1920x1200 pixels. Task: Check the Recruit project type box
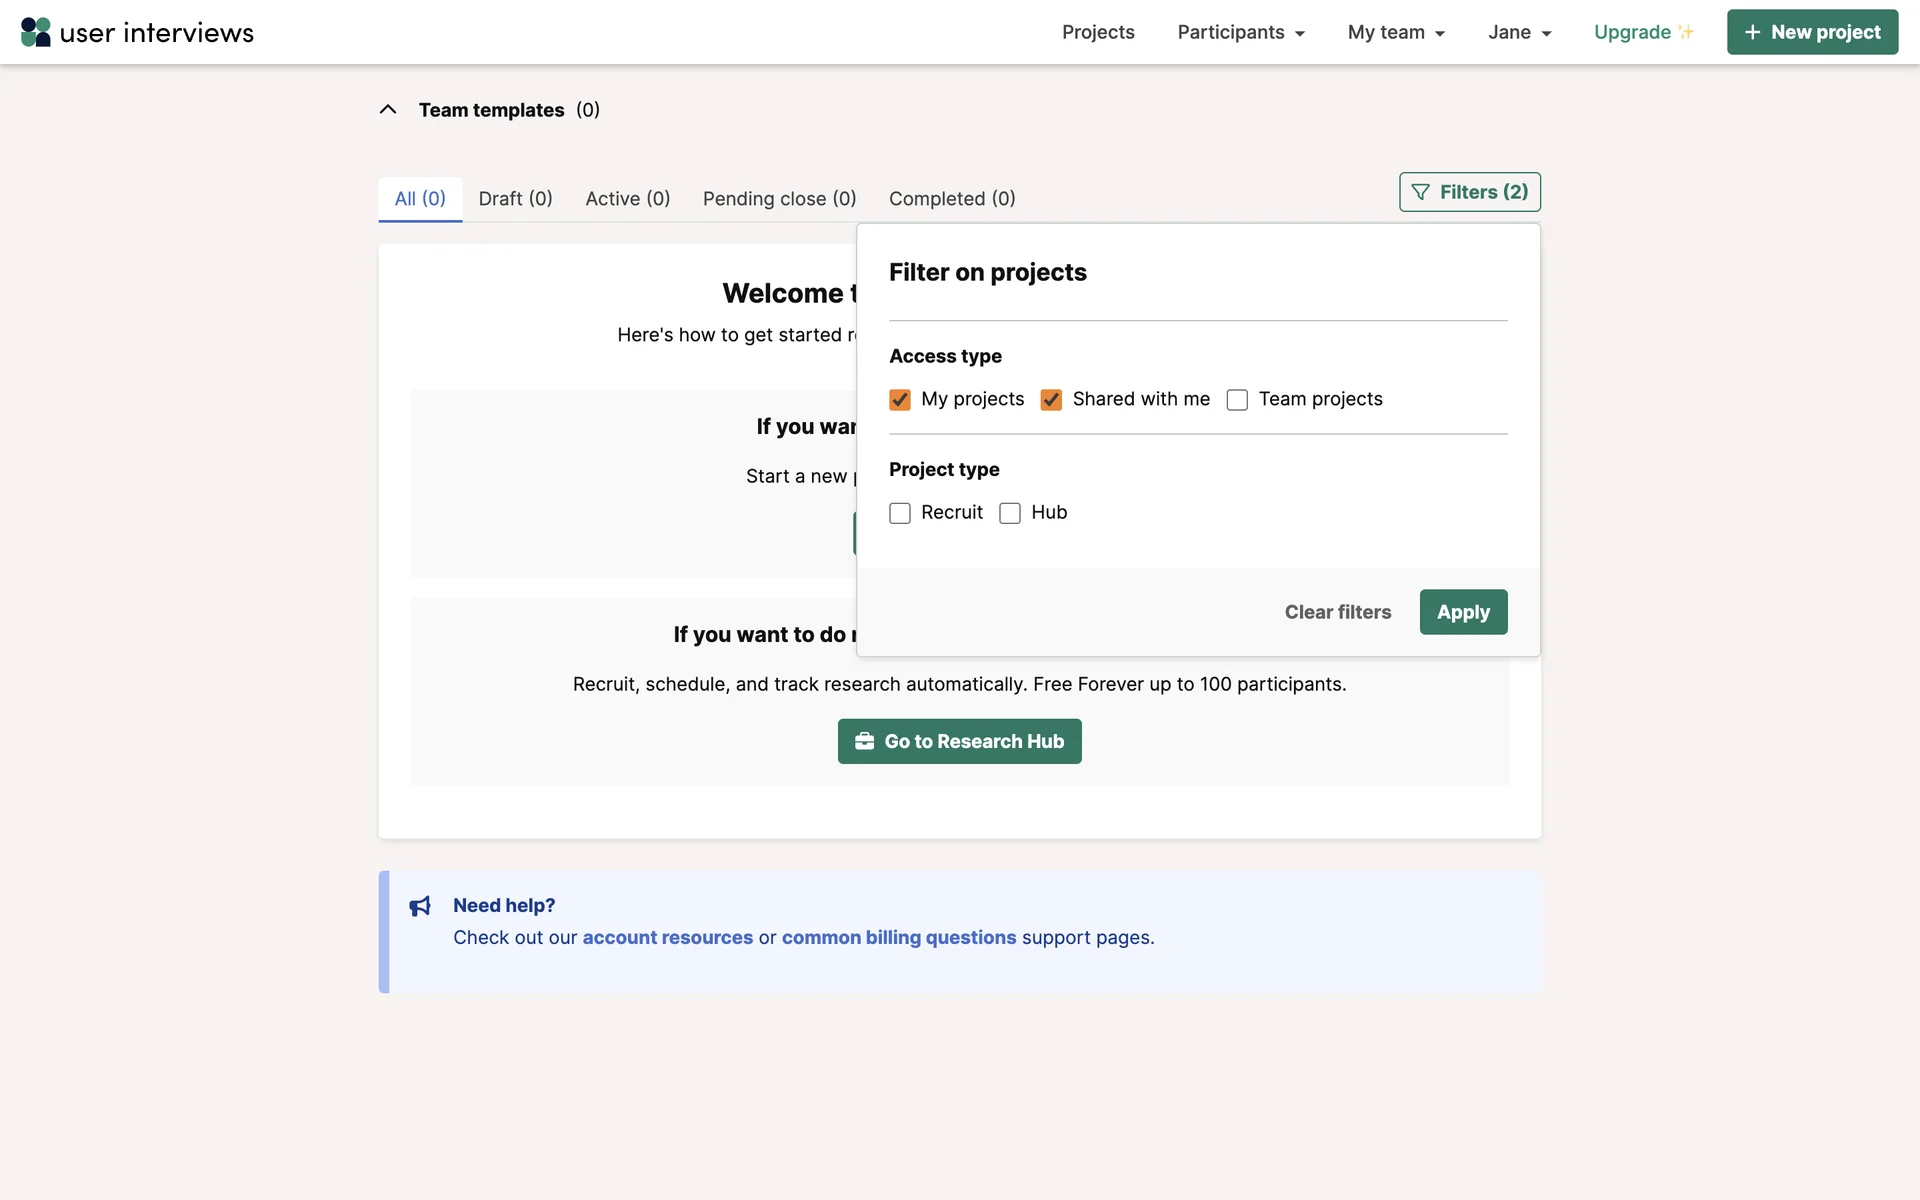pyautogui.click(x=900, y=513)
